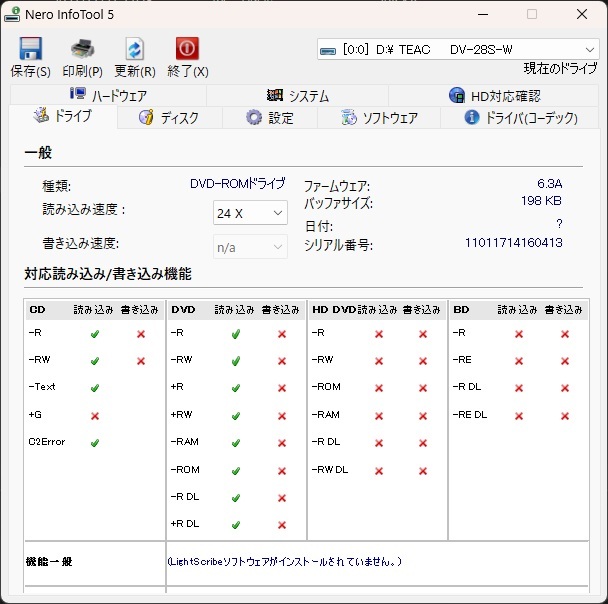The image size is (608, 604).
Task: Click the CD -RW read checkmark
Action: (x=95, y=361)
